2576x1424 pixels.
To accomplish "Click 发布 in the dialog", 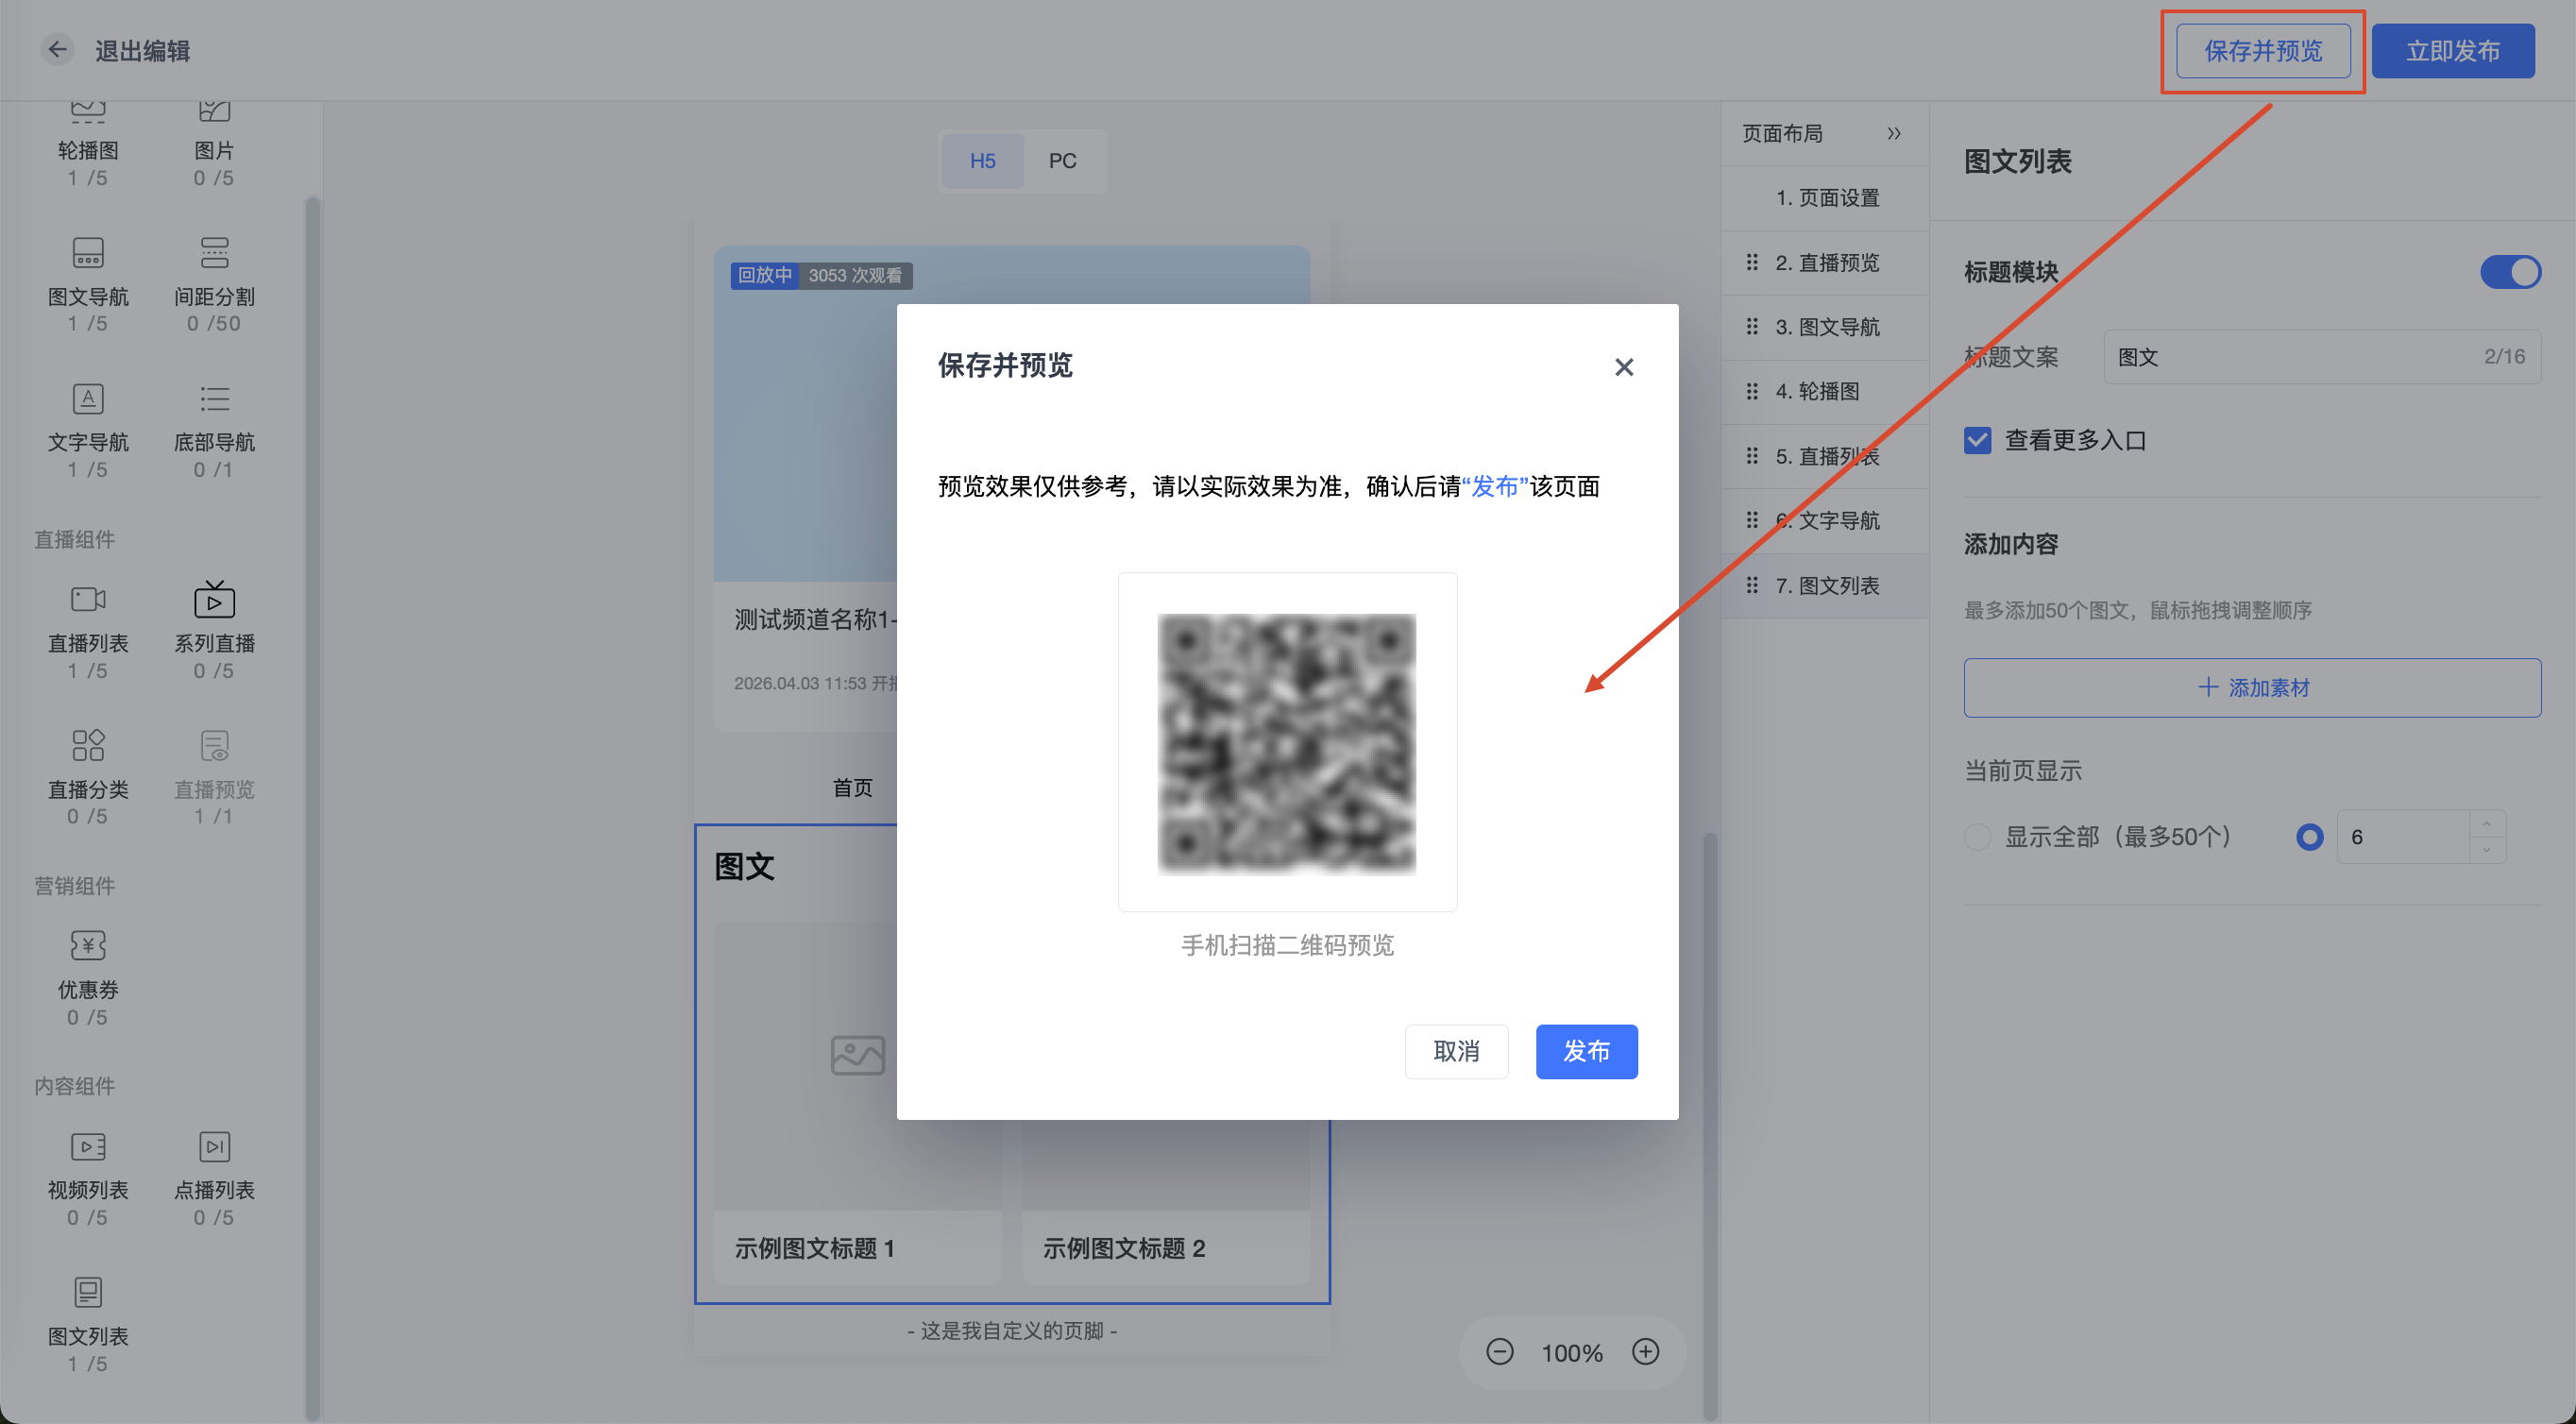I will pyautogui.click(x=1586, y=1051).
